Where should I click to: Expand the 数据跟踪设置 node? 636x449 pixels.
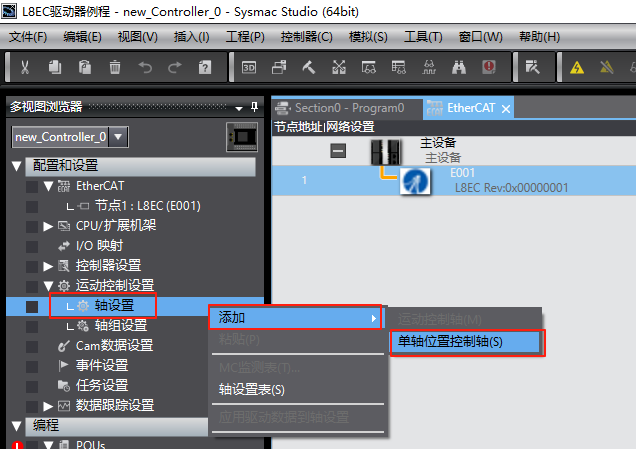click(48, 406)
